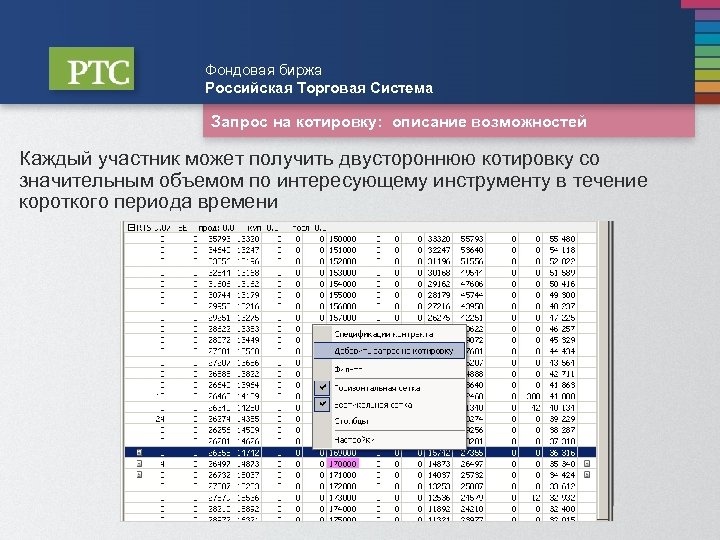This screenshot has height=540, width=720.
Task: Select strike cell 174000
Action: coord(343,509)
